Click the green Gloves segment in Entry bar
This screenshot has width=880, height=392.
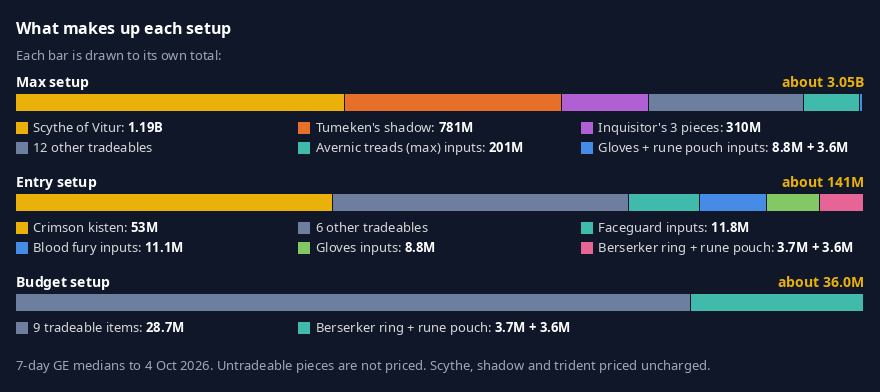tap(793, 203)
